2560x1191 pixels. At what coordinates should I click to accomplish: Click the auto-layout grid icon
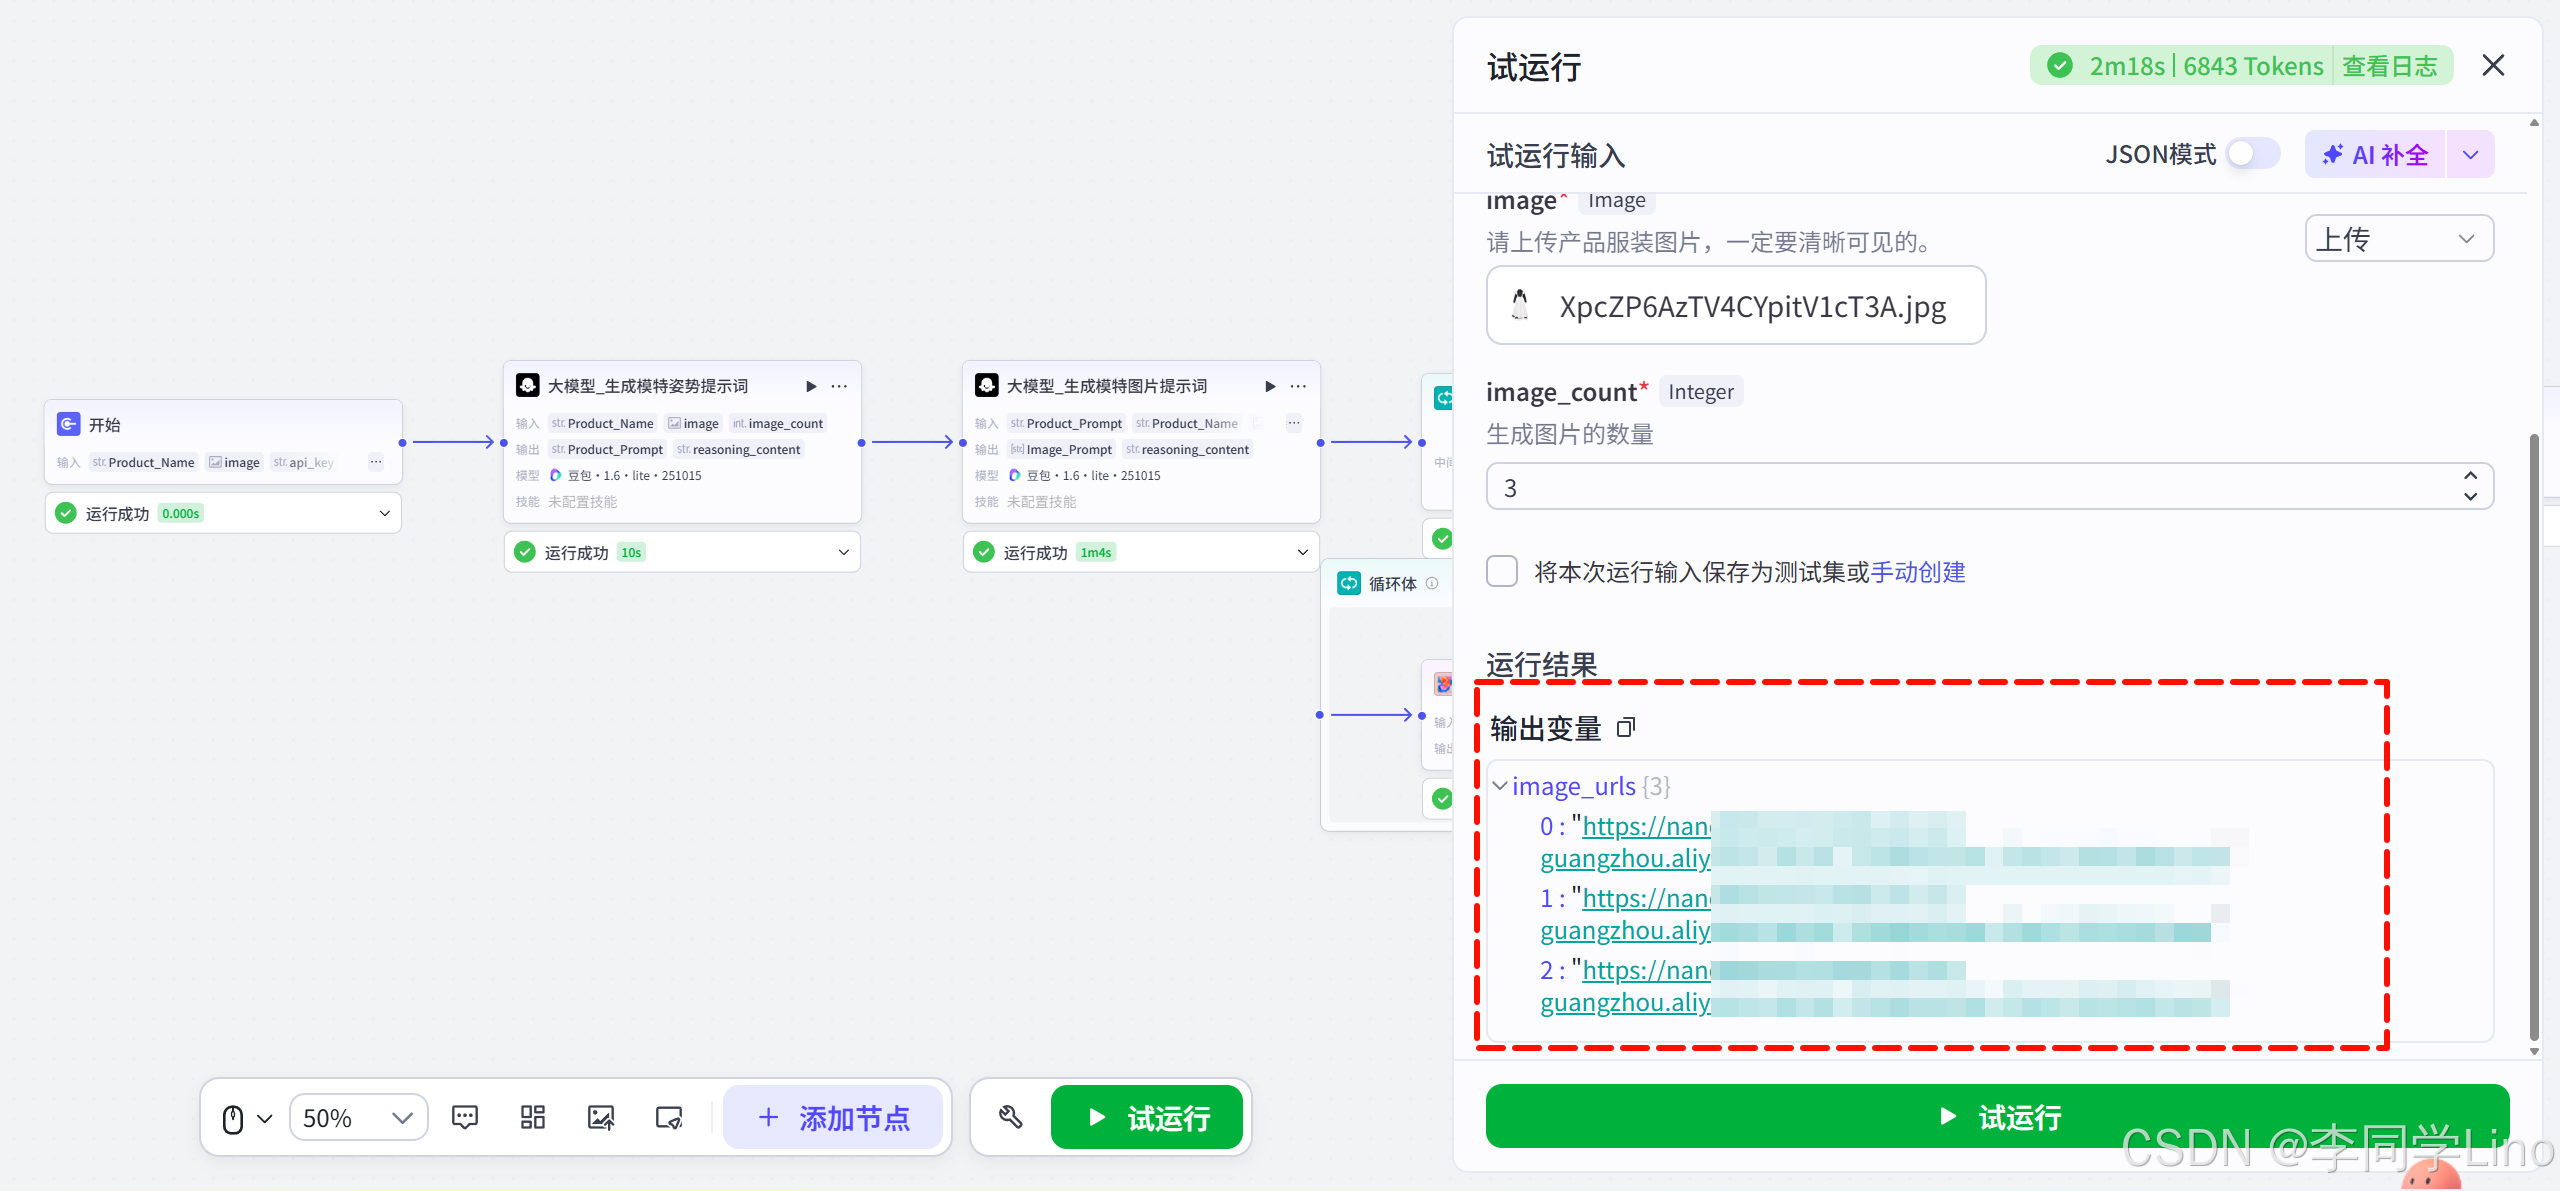tap(533, 1117)
